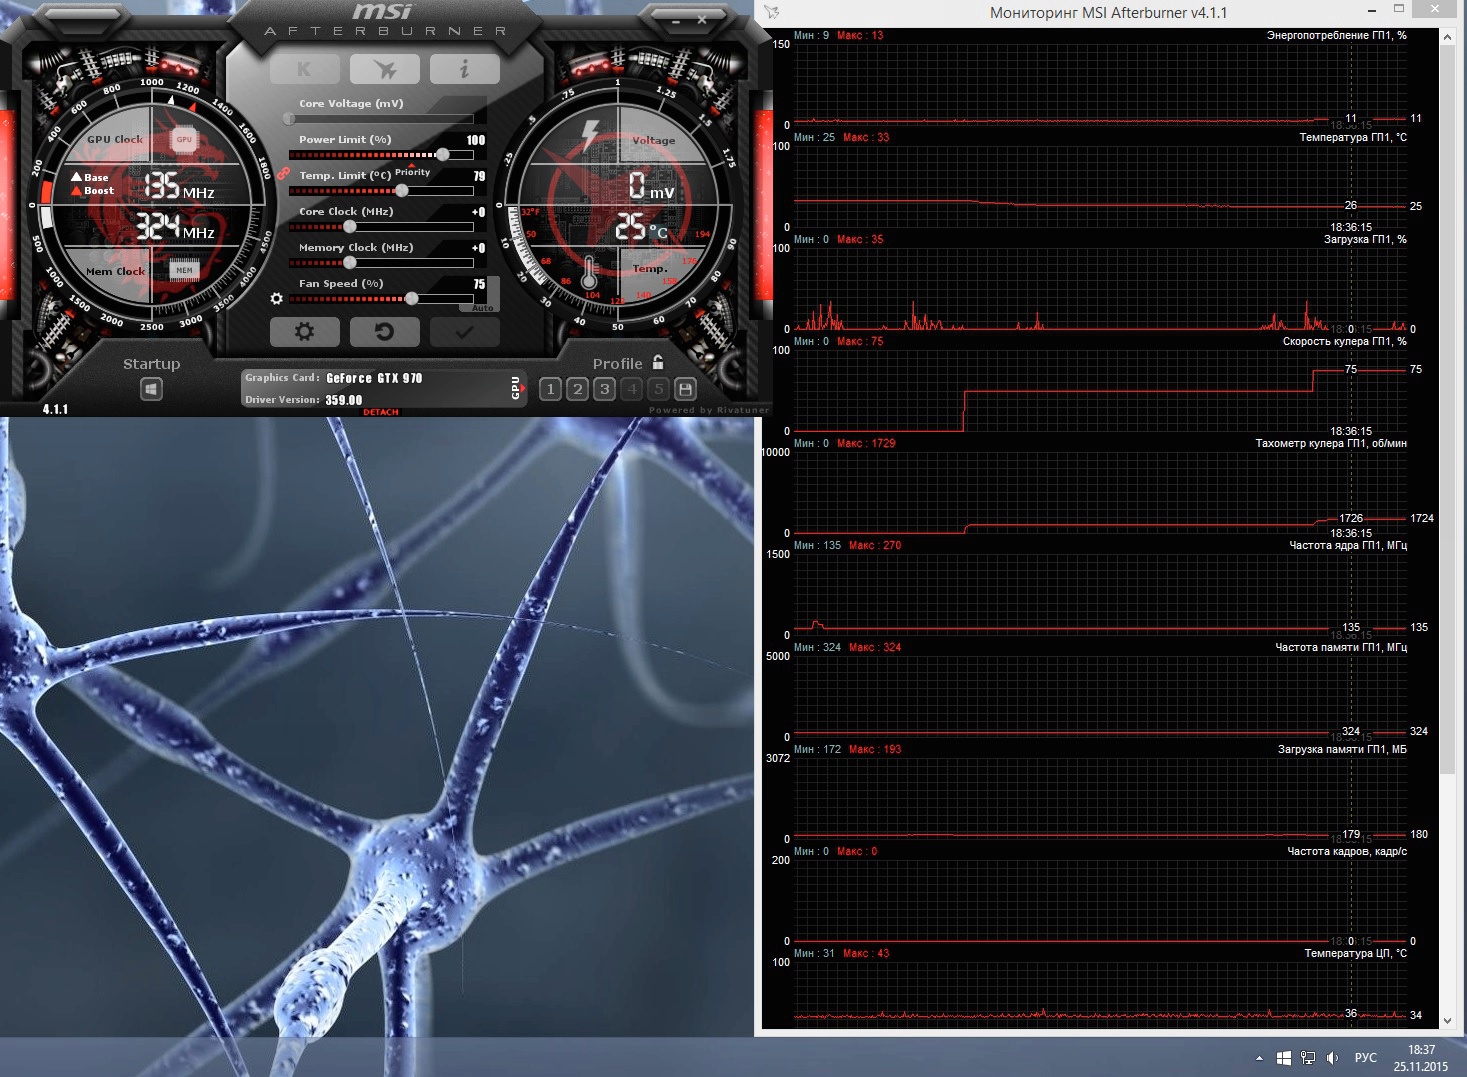Click the monitoring window title bar icon
1467x1077 pixels.
[x=773, y=12]
